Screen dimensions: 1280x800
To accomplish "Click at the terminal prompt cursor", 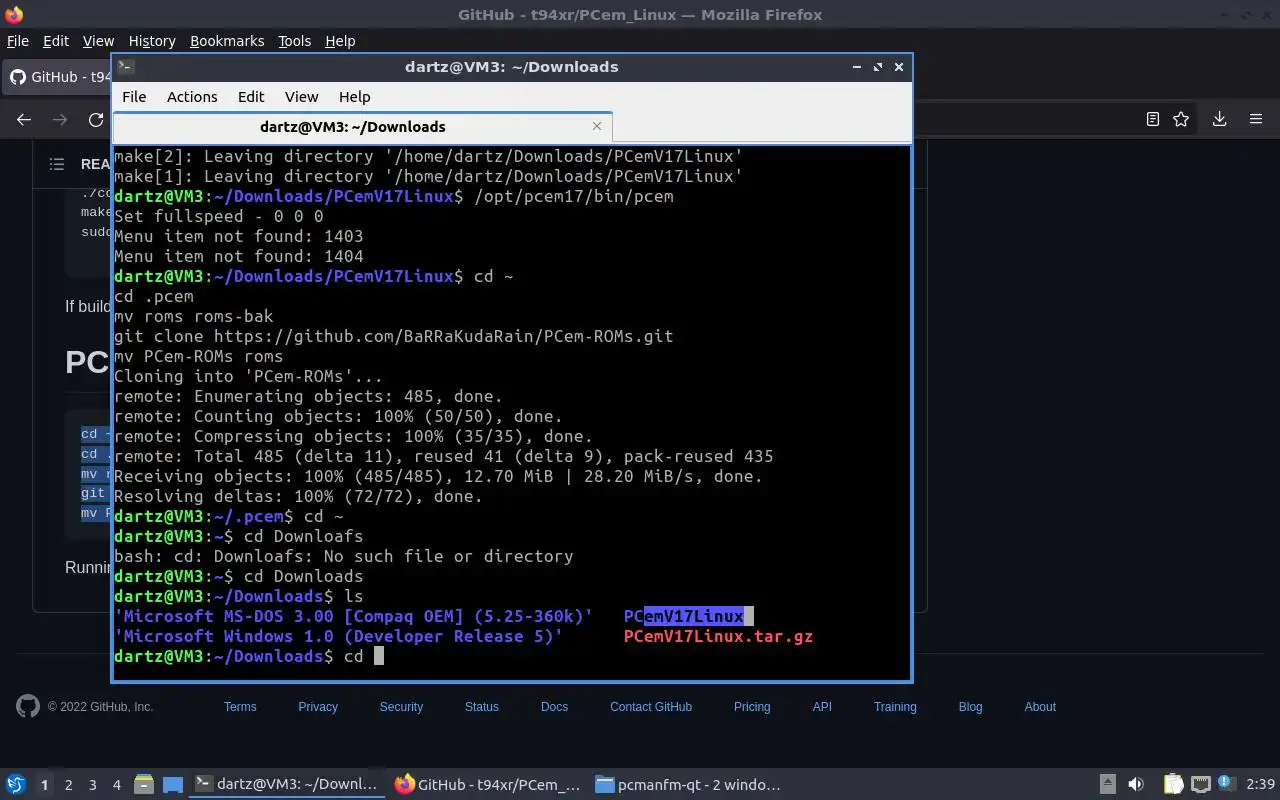I will point(379,656).
